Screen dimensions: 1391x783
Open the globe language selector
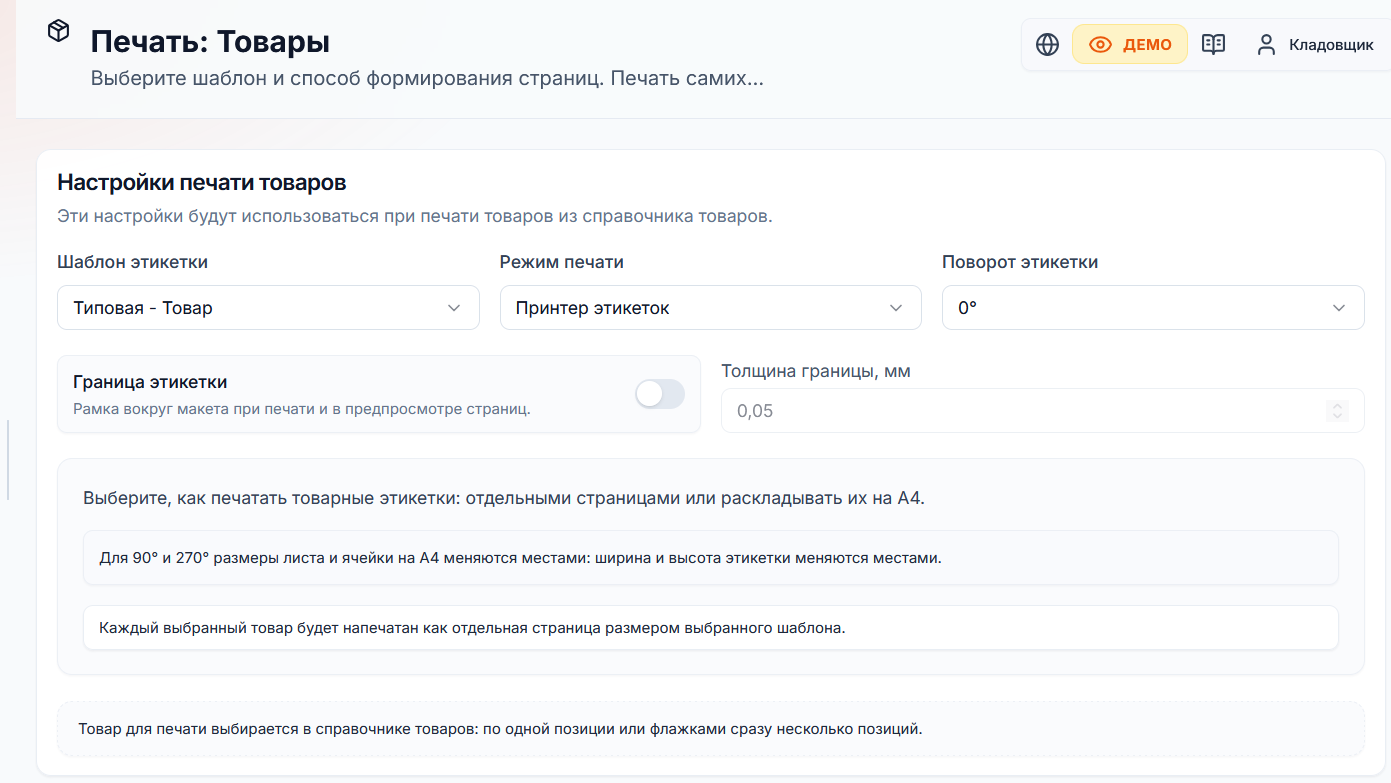coord(1047,45)
